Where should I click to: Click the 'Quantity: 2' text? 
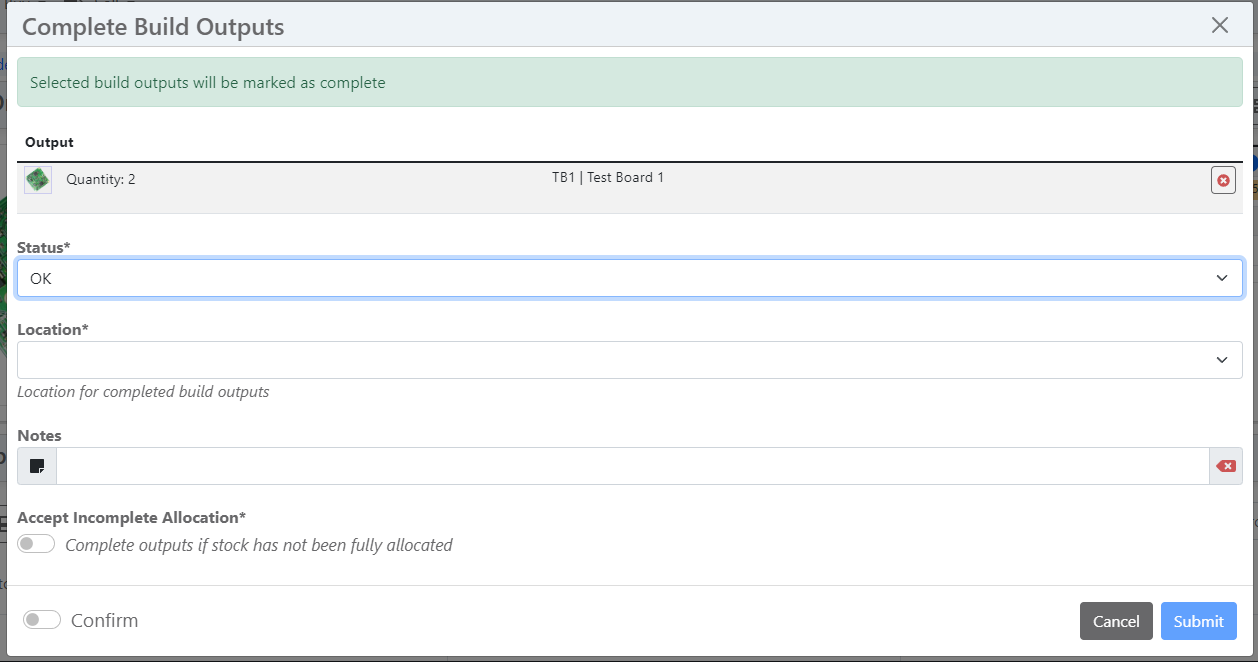click(x=101, y=180)
